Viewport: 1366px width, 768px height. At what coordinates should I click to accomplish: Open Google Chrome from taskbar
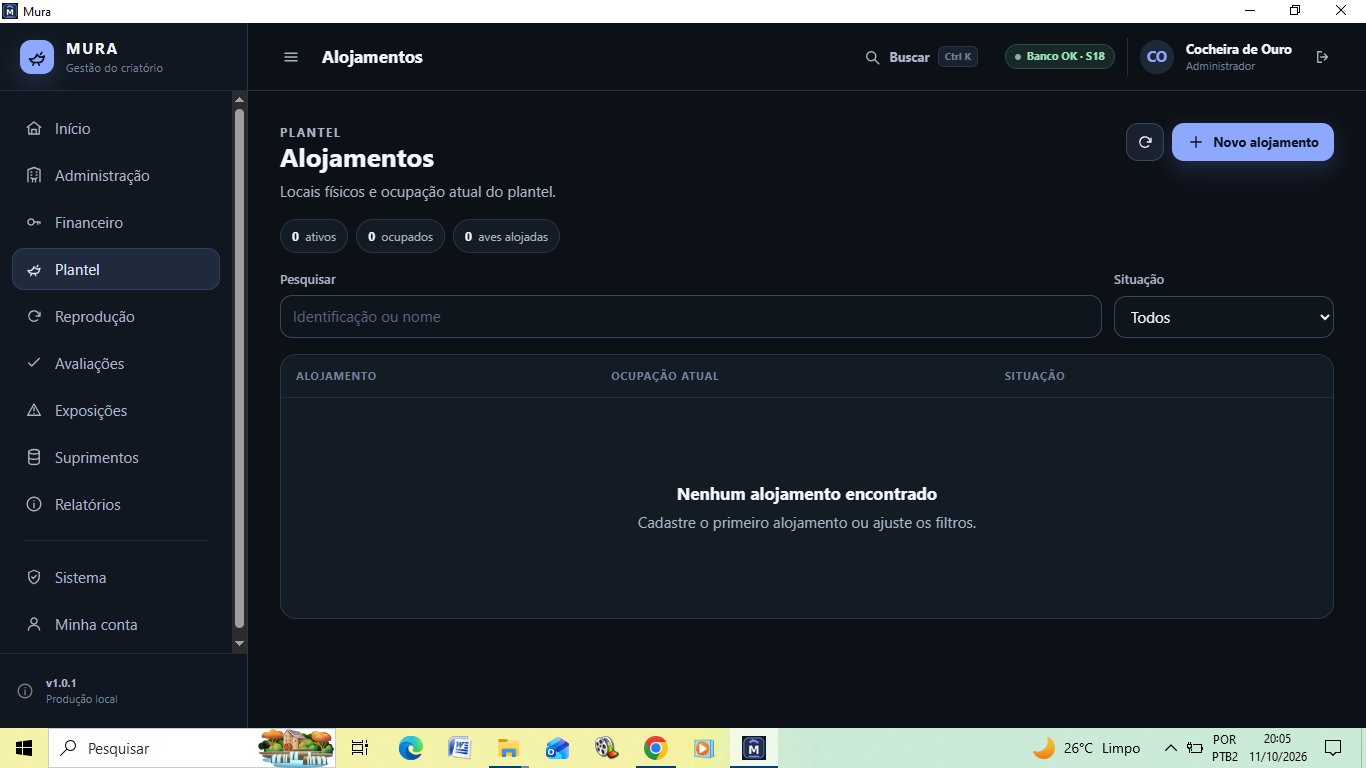click(x=655, y=748)
